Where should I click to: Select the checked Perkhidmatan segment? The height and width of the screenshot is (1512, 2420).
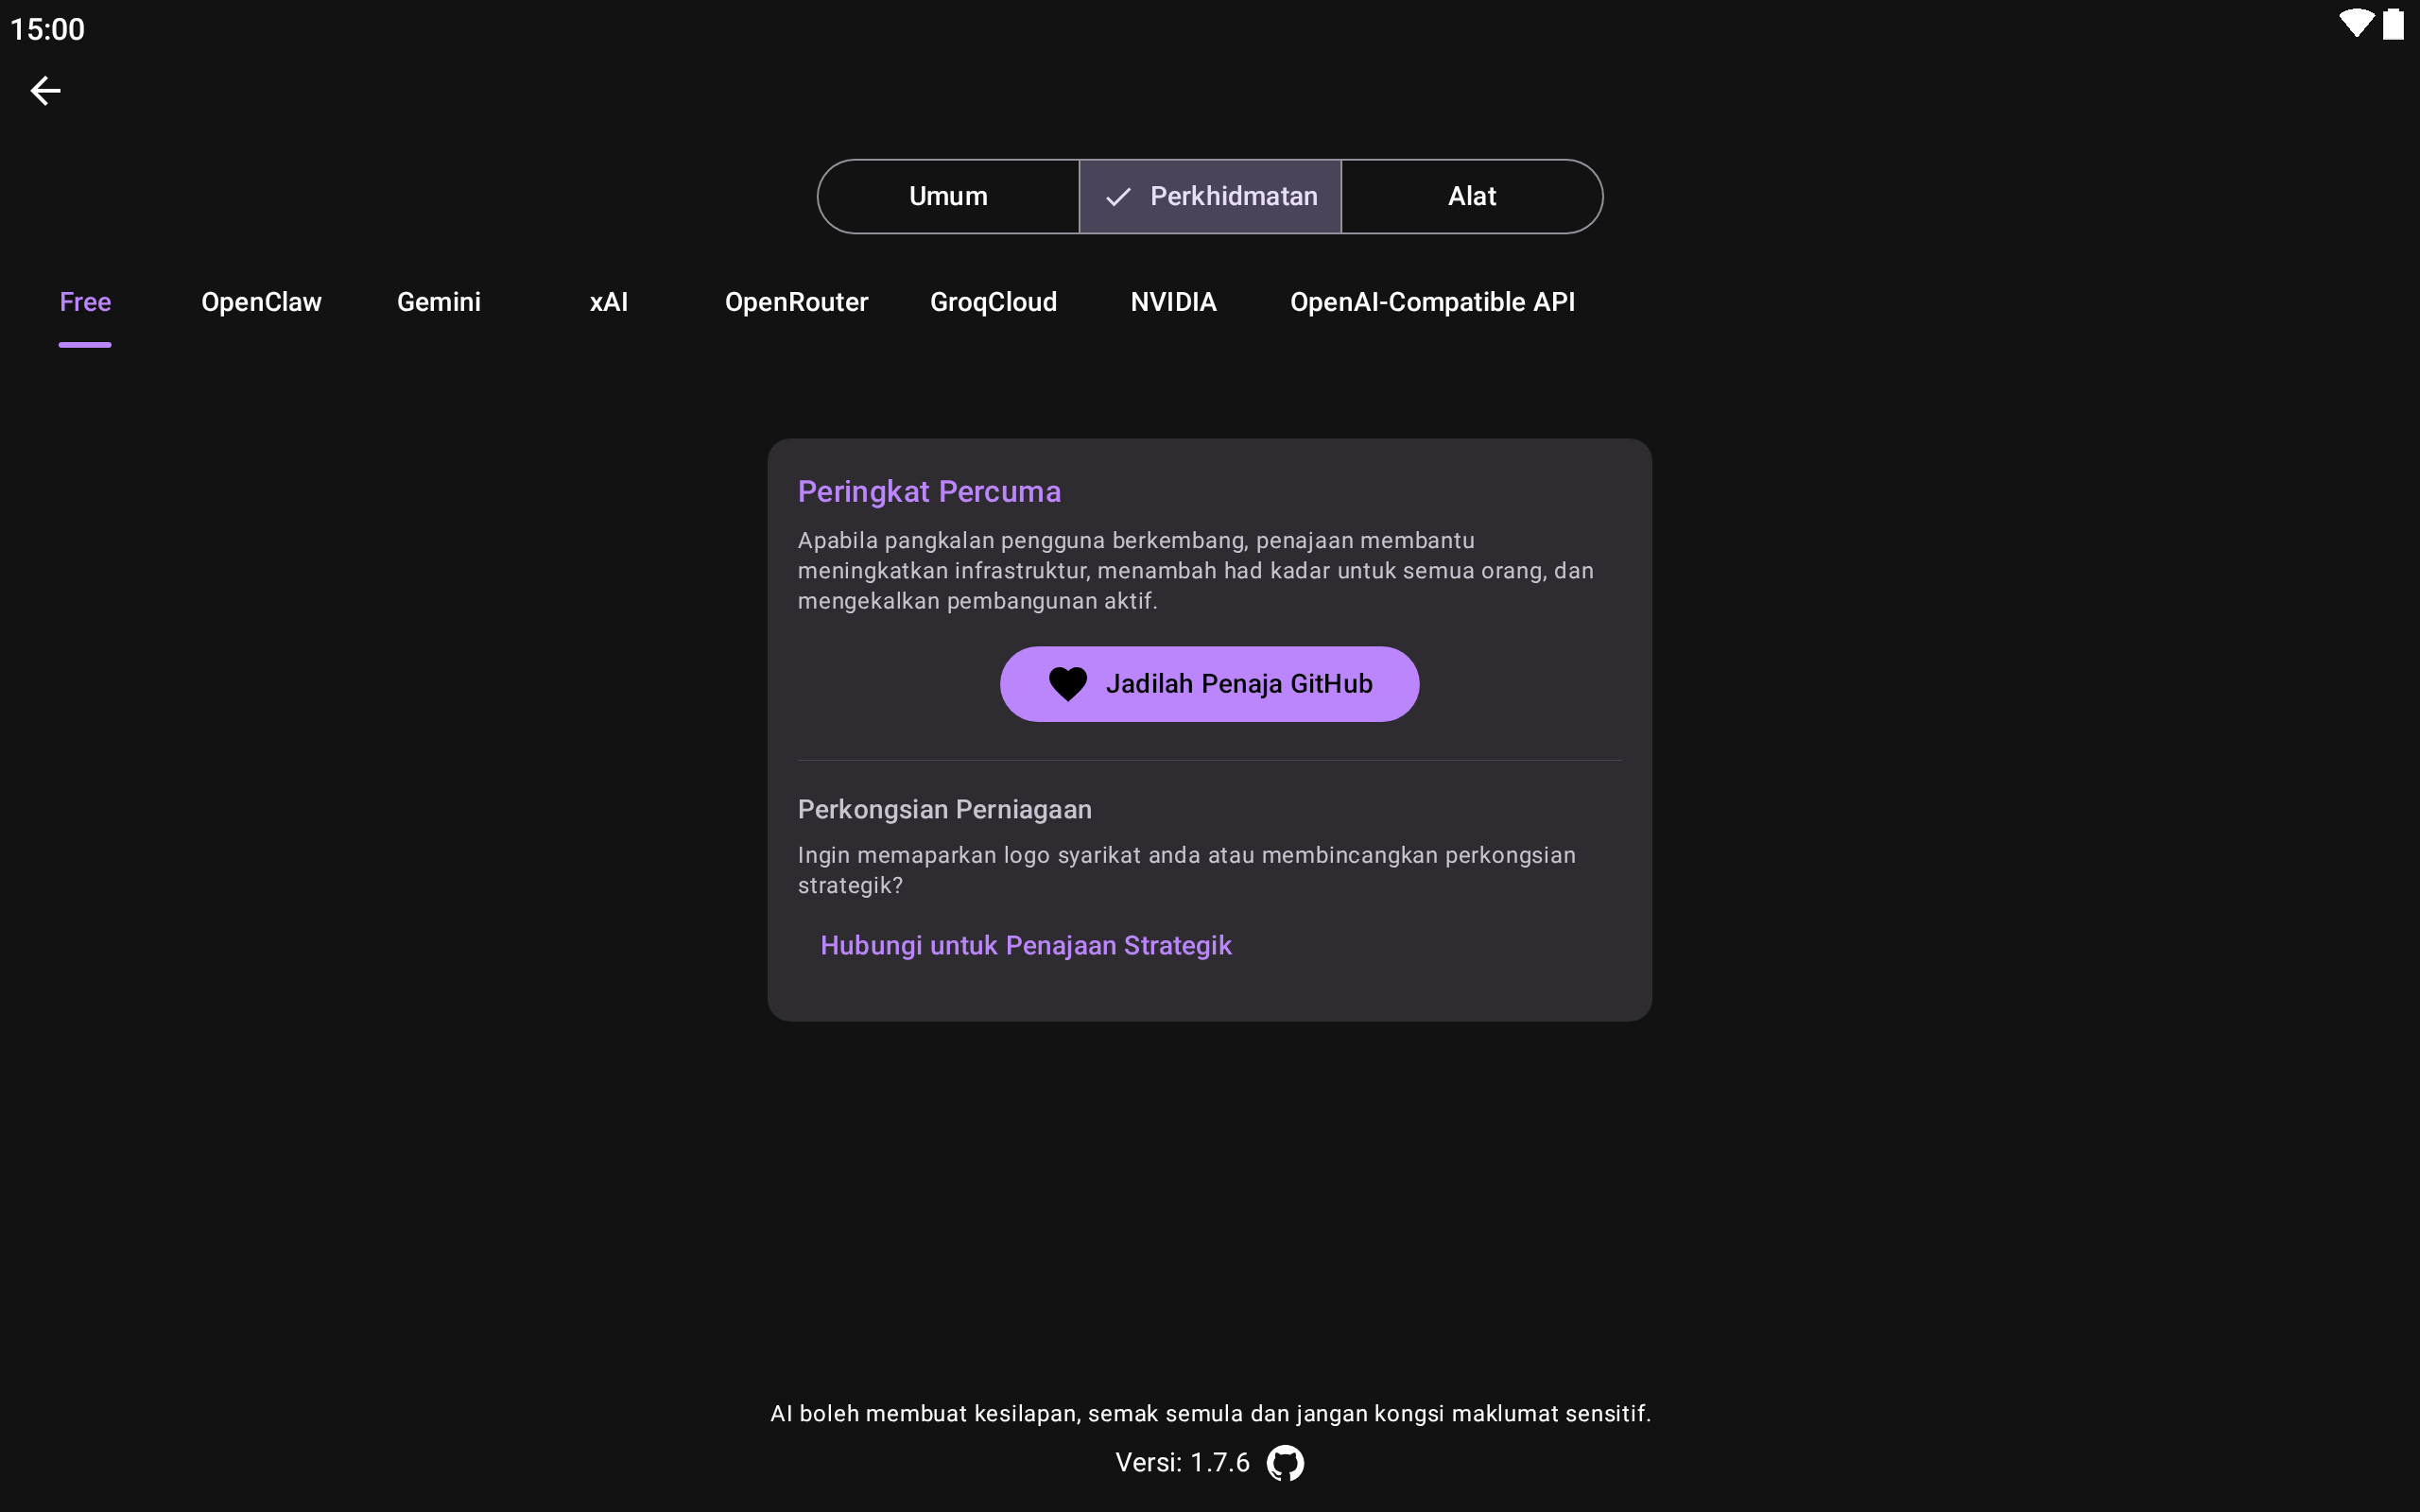pyautogui.click(x=1210, y=196)
